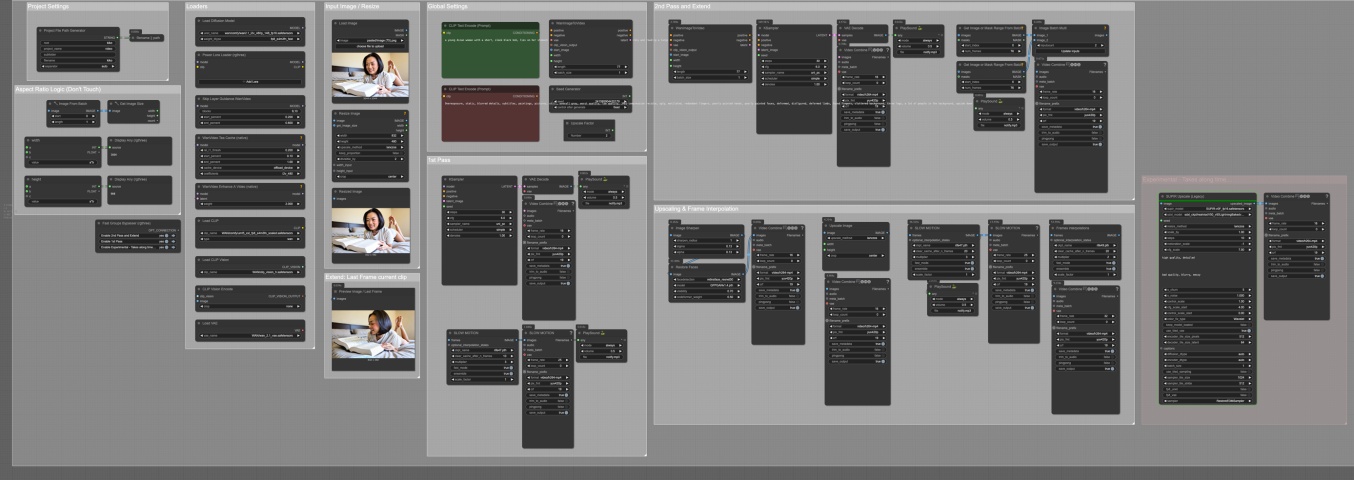This screenshot has width=1354, height=480.
Task: Collapse the Load Image node
Action: (337, 23)
